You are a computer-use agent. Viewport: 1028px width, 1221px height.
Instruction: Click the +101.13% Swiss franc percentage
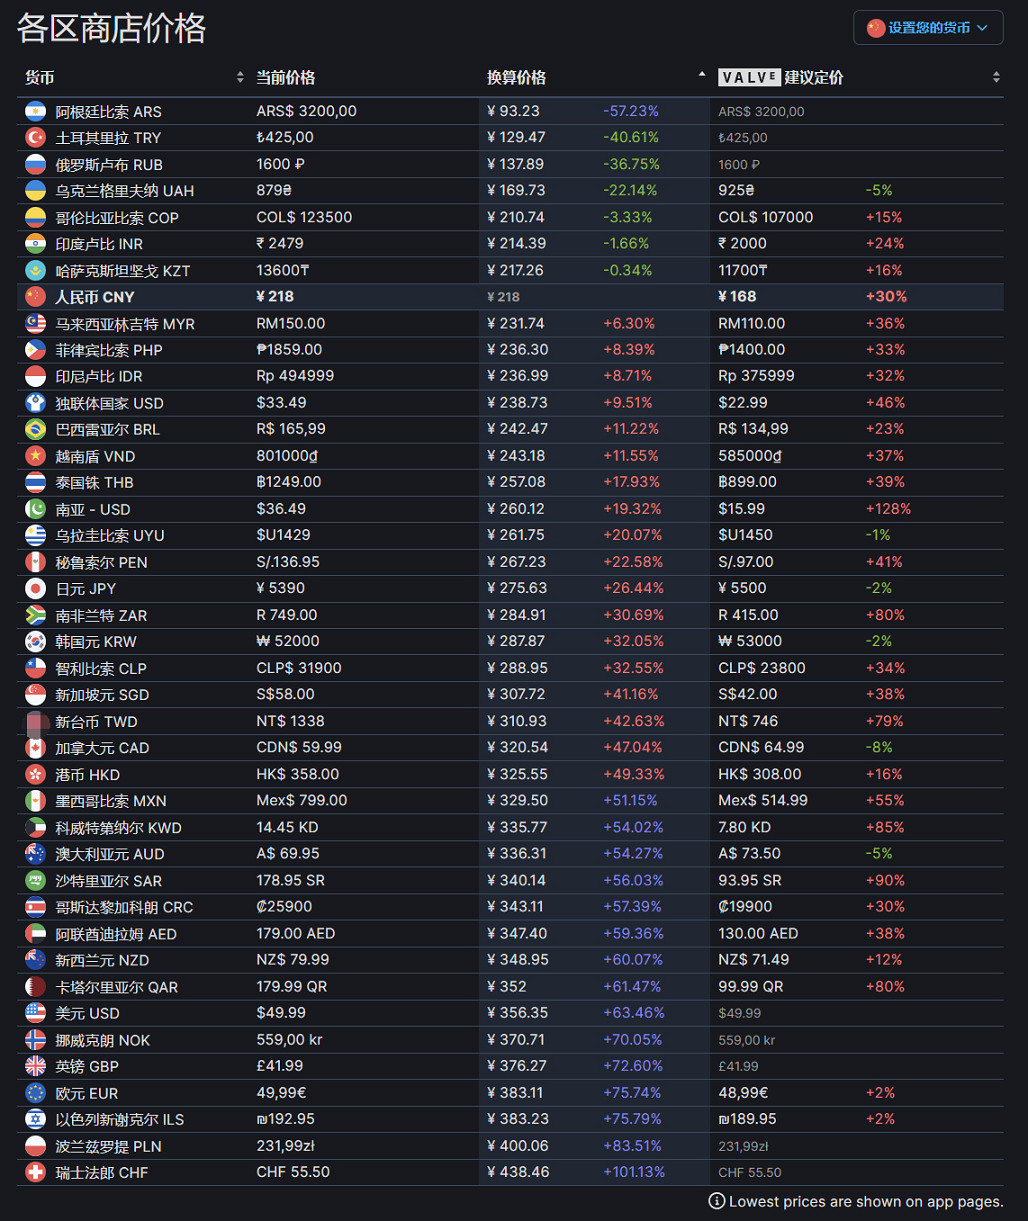pos(636,1172)
